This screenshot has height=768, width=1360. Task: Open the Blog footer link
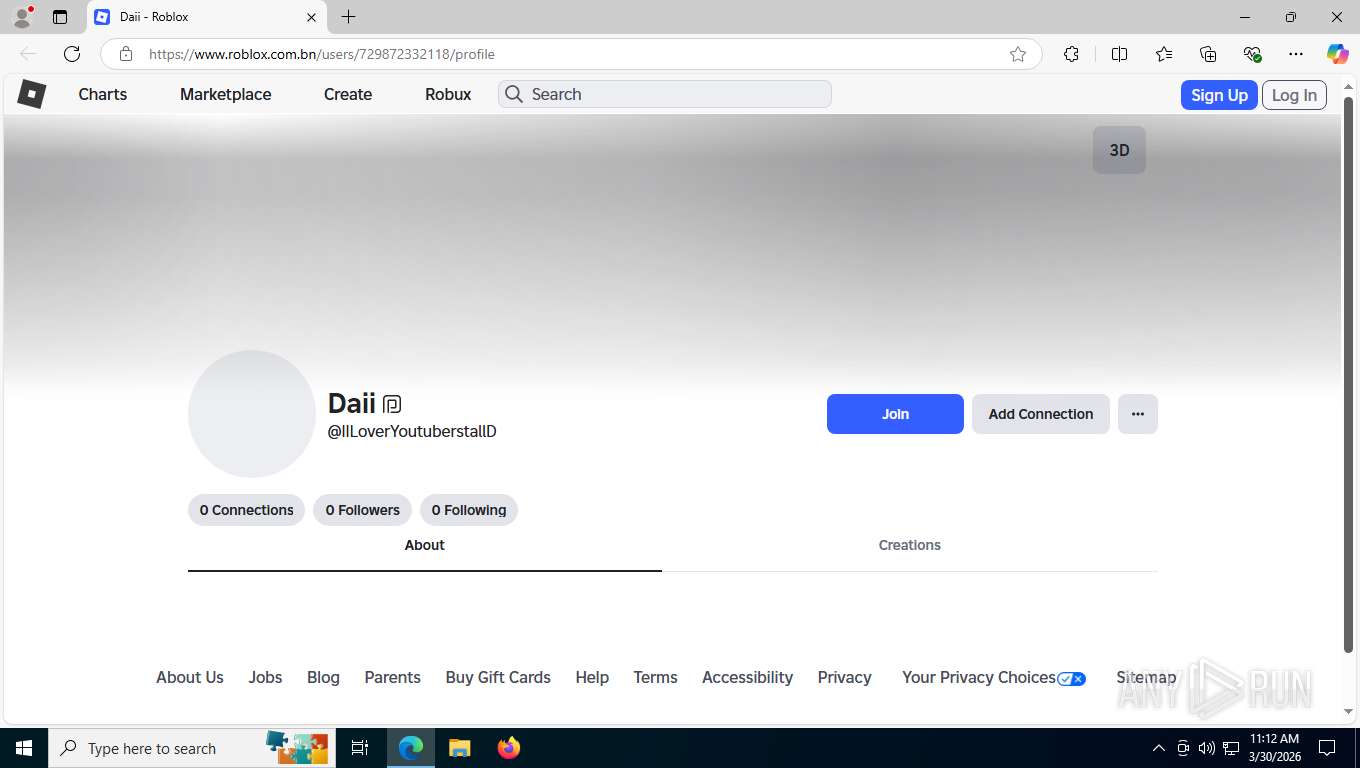click(x=323, y=677)
